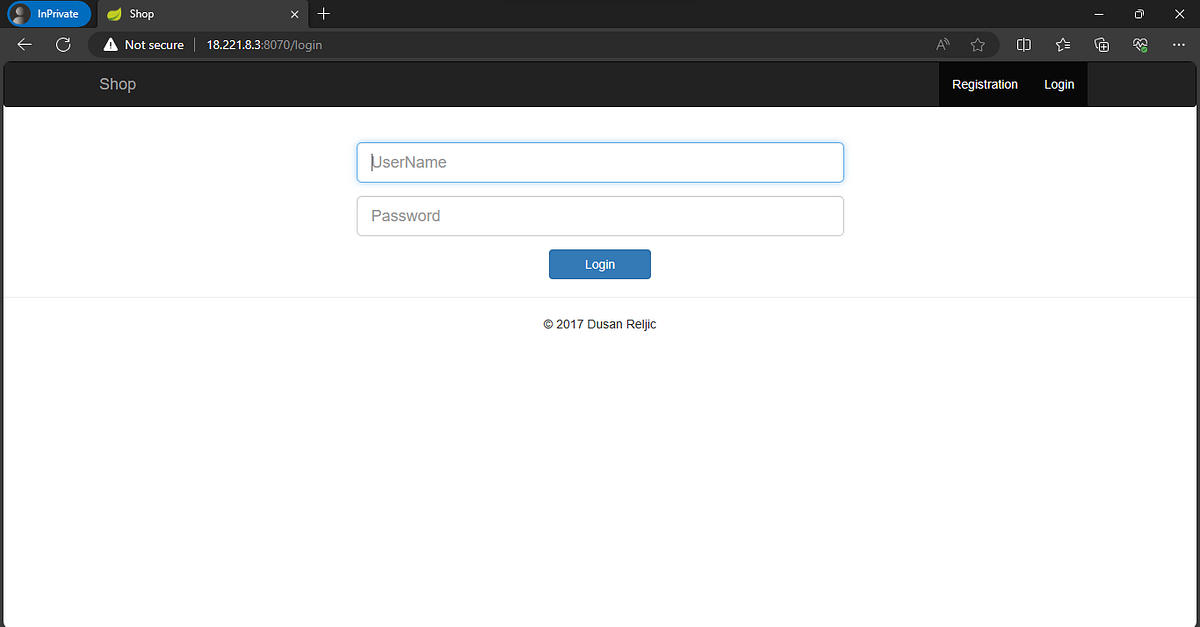The height and width of the screenshot is (627, 1200).
Task: Click the InPrivate profile badge
Action: point(48,13)
